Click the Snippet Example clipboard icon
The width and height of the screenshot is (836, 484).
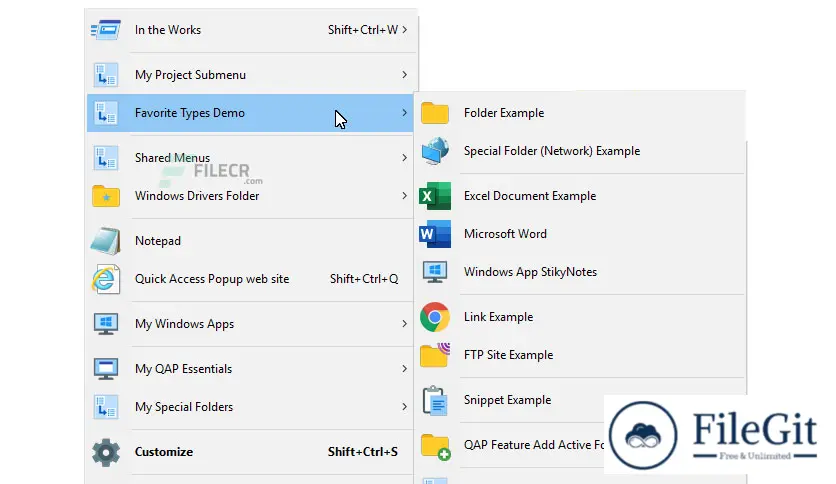coord(435,400)
